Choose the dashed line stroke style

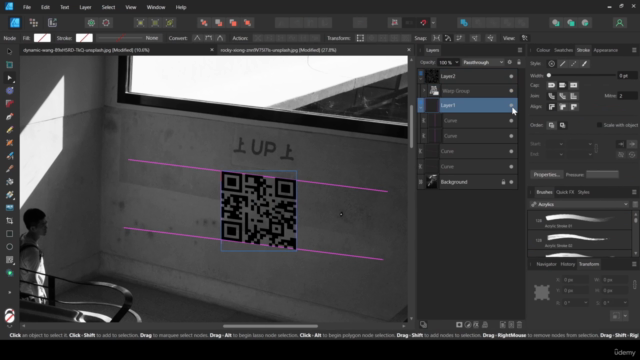click(x=573, y=64)
